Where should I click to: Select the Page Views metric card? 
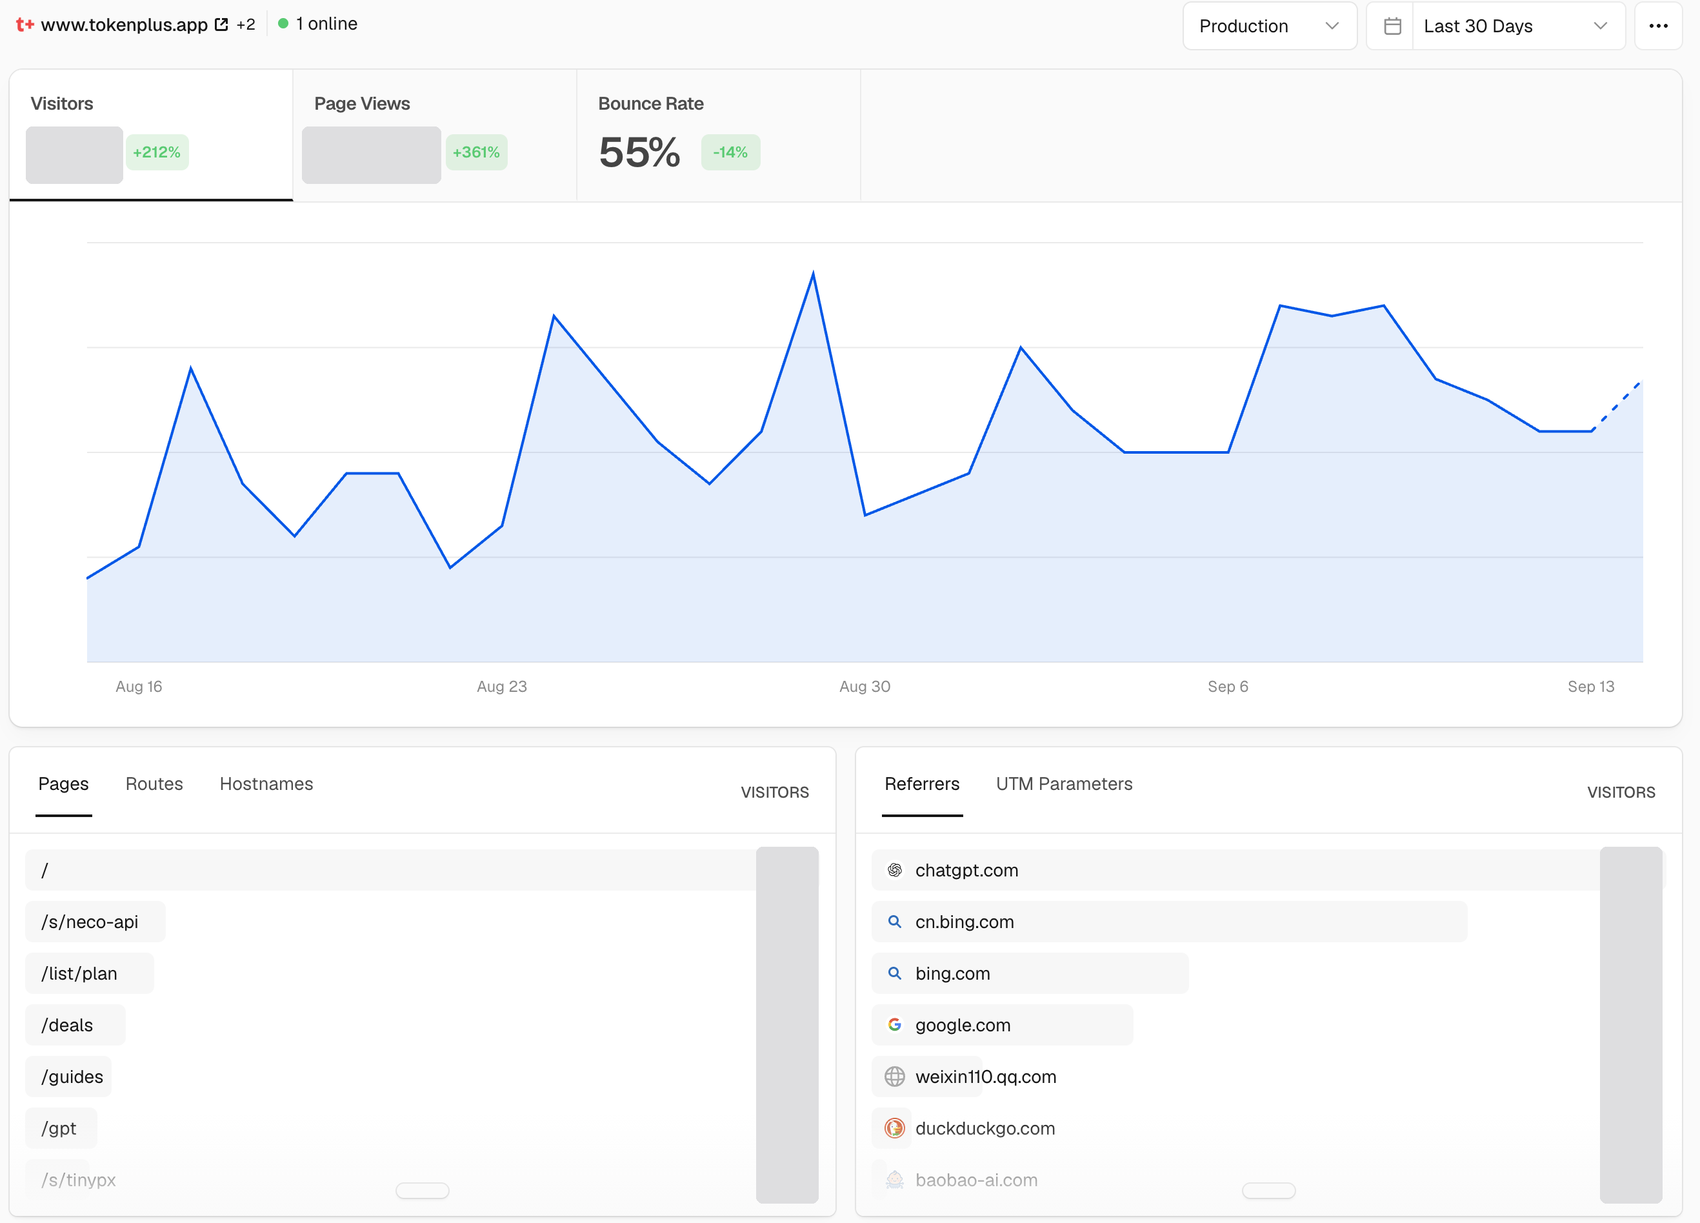[x=435, y=136]
